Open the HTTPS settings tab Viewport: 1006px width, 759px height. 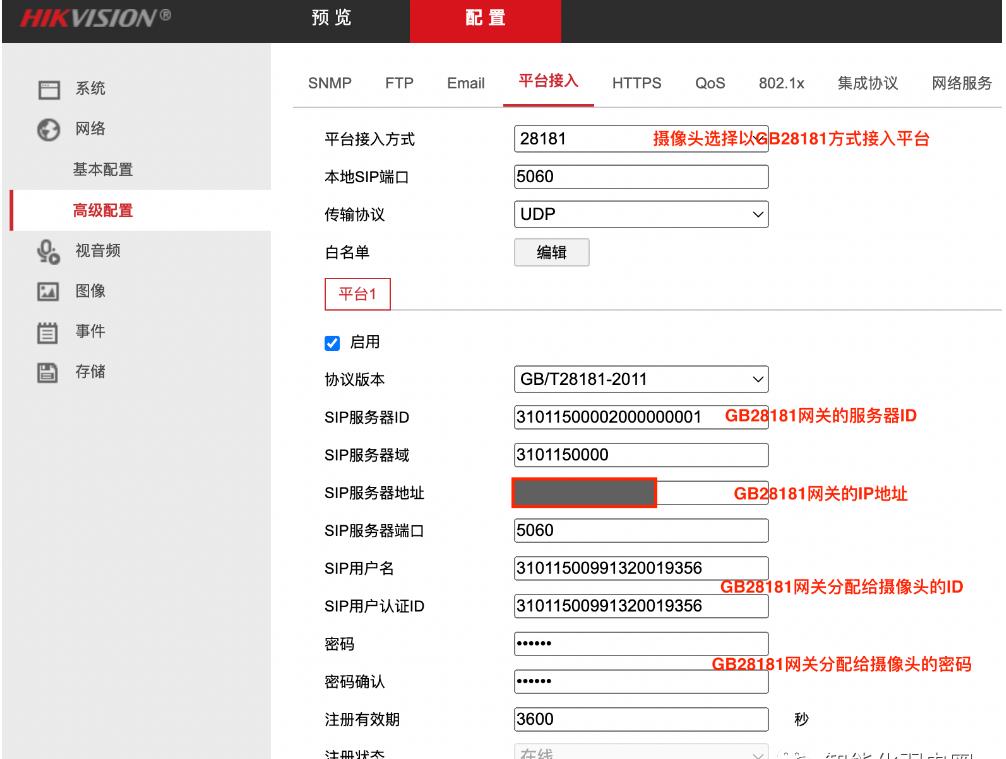pyautogui.click(x=635, y=84)
